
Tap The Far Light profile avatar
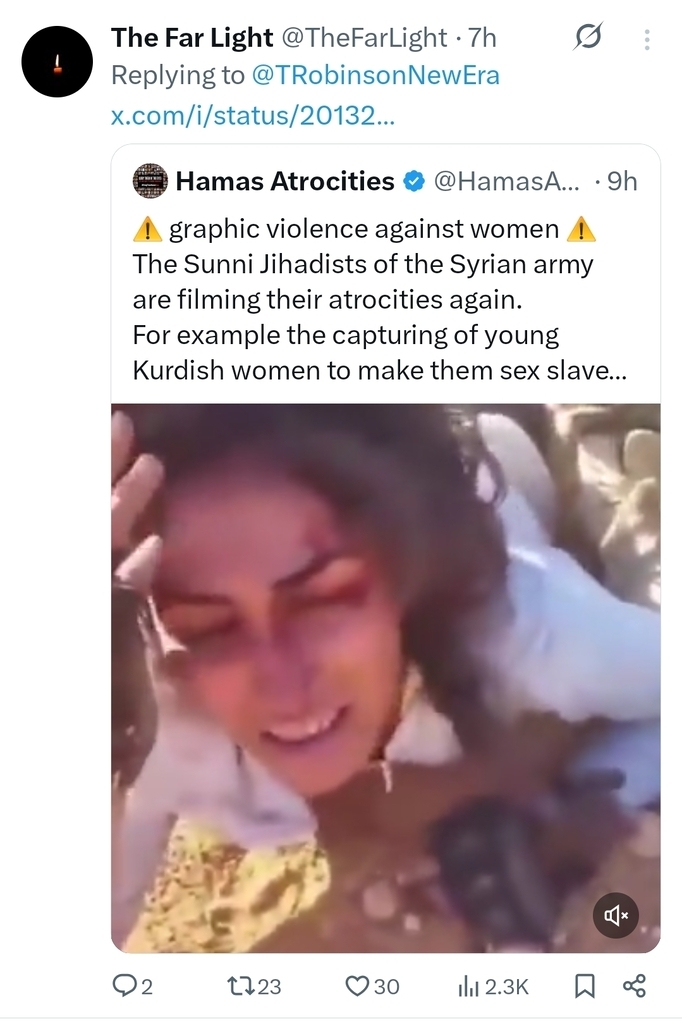[x=57, y=61]
